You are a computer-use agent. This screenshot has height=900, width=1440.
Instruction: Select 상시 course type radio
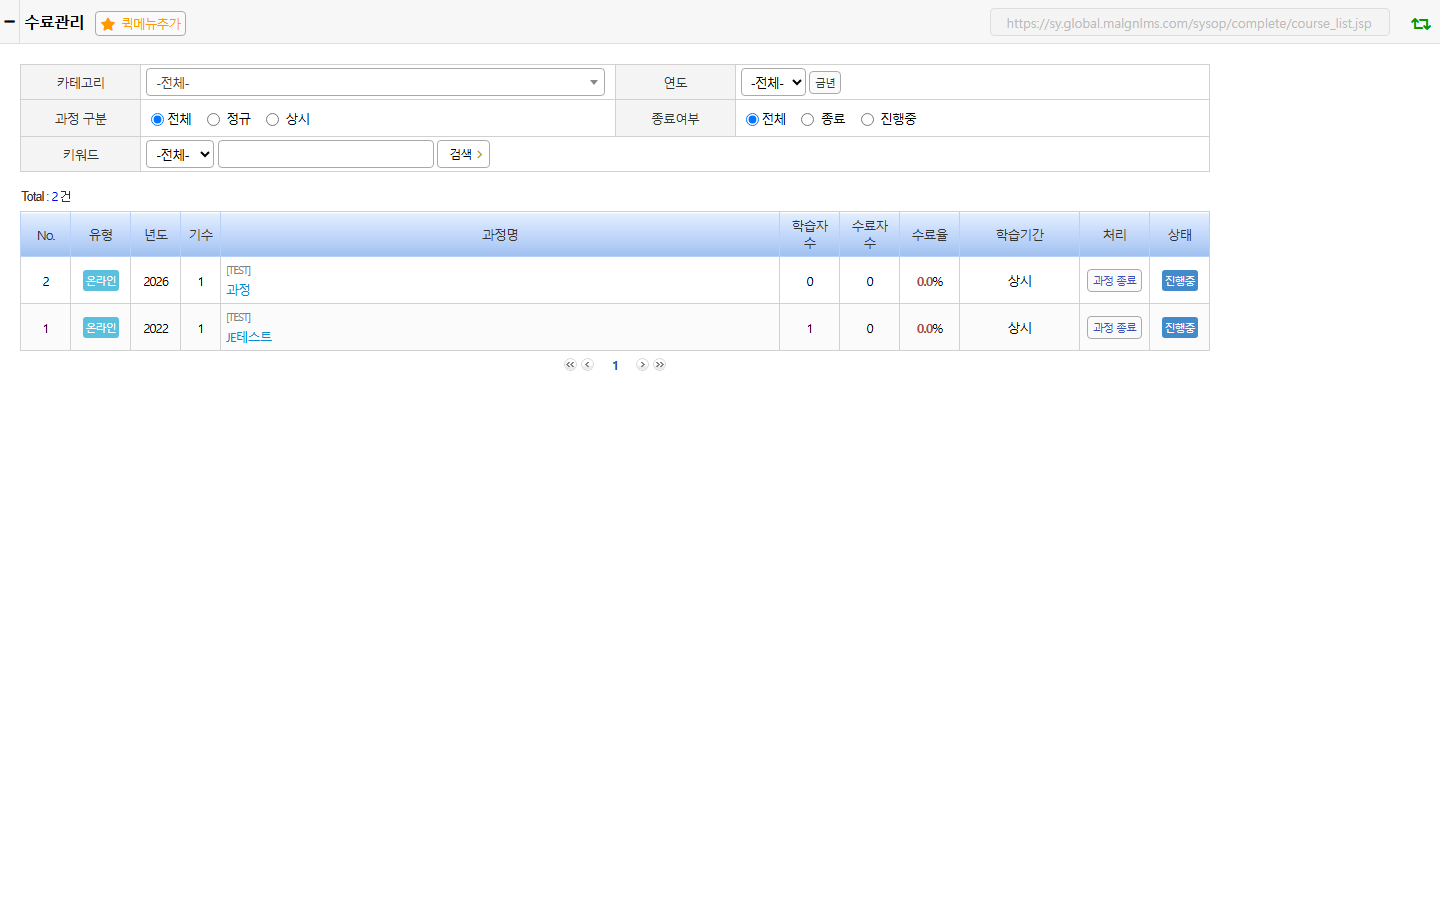[272, 119]
